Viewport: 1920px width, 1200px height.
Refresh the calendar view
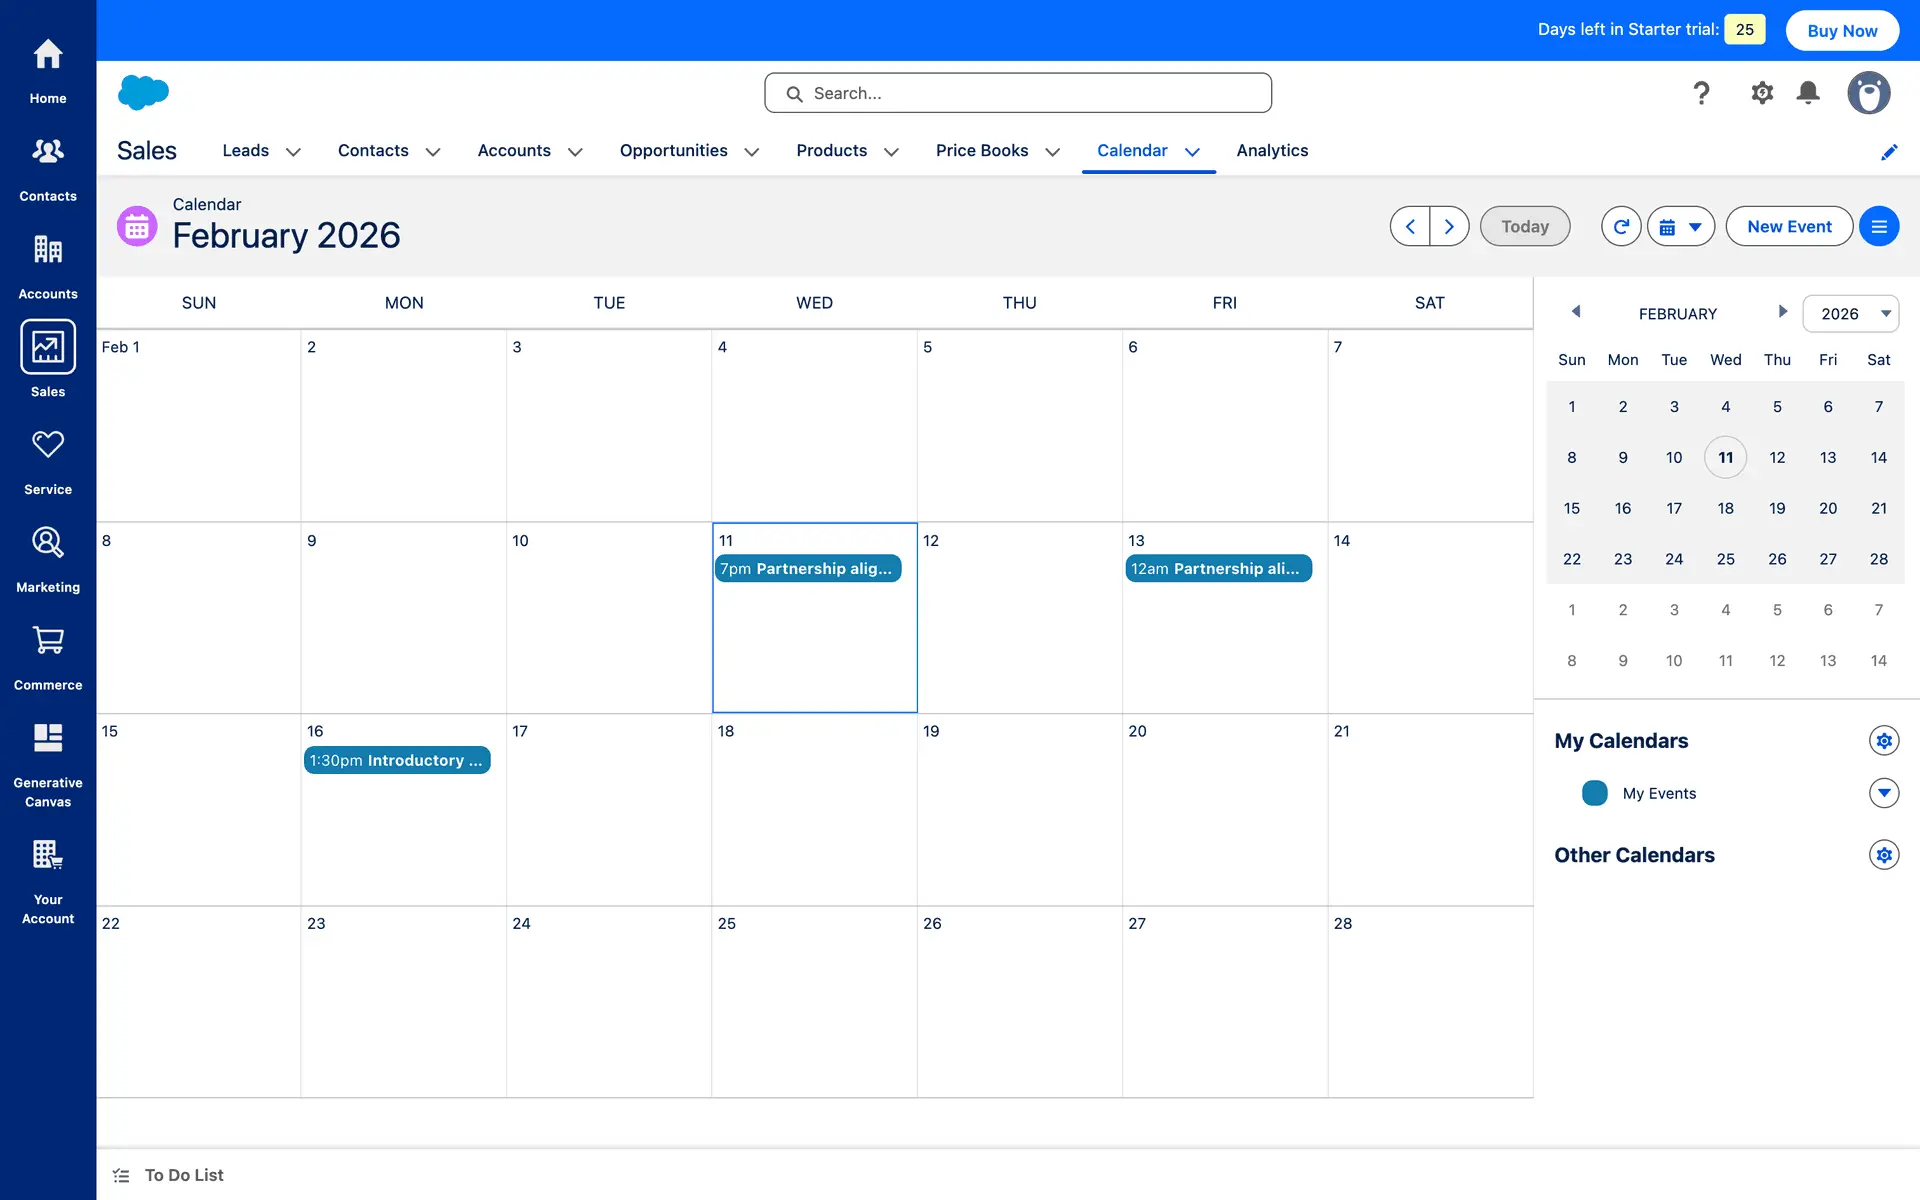coord(1621,227)
